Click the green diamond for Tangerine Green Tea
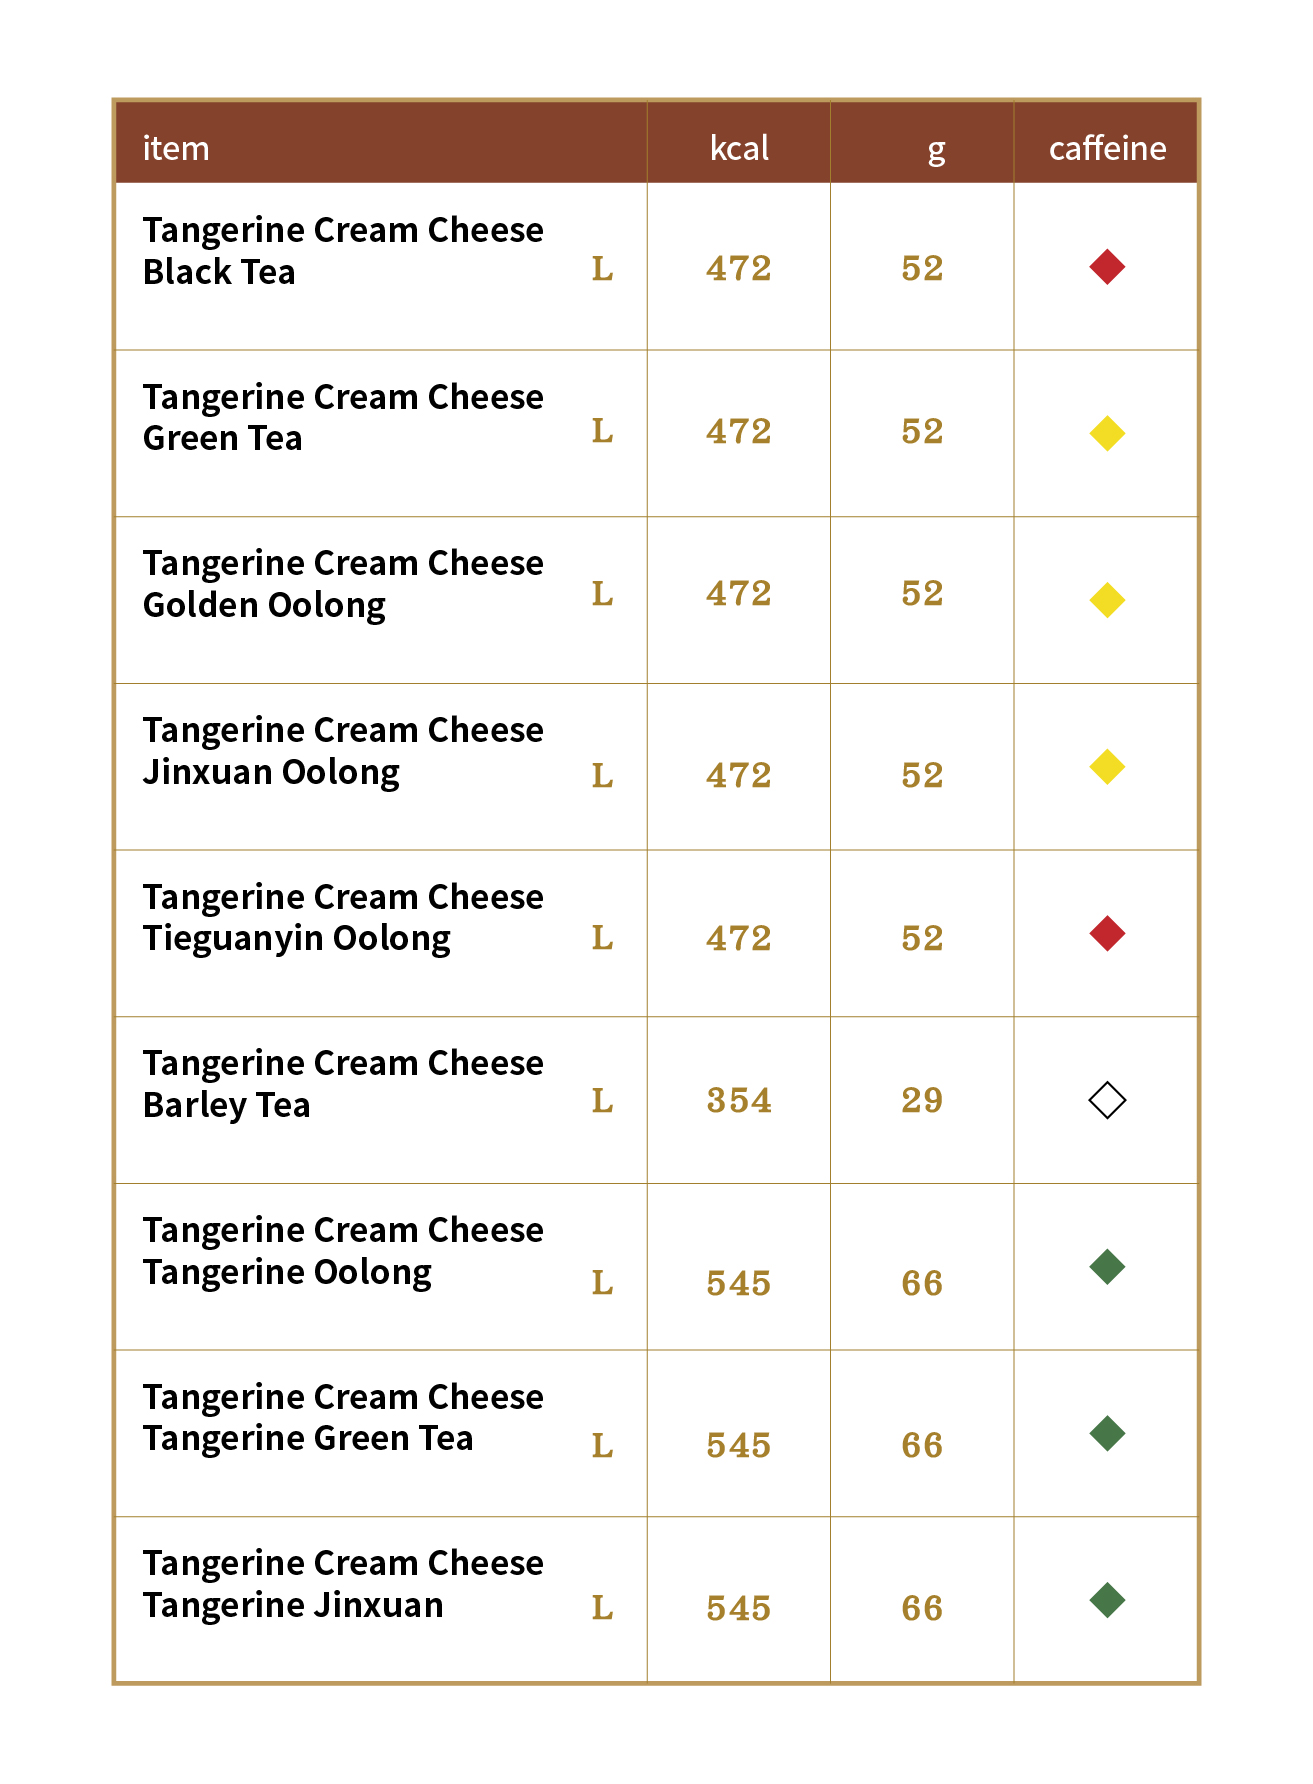 pyautogui.click(x=1107, y=1434)
